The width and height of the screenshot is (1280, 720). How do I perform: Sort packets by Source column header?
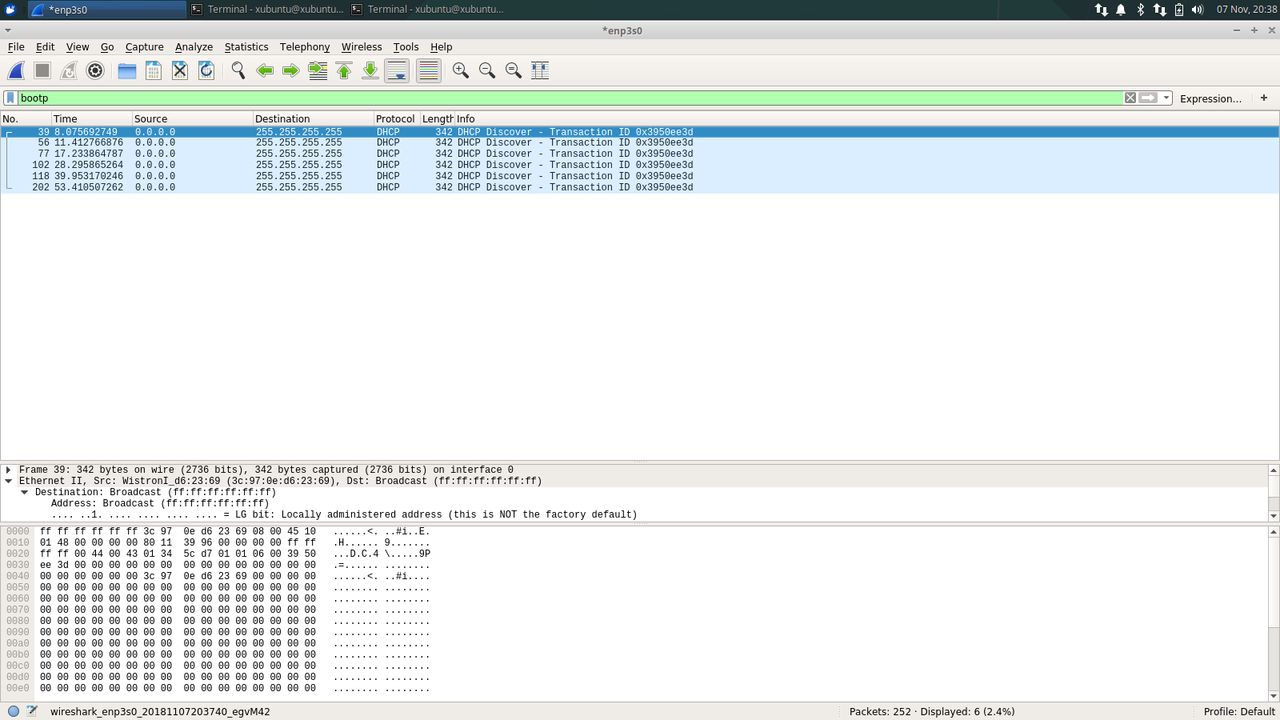coord(192,119)
